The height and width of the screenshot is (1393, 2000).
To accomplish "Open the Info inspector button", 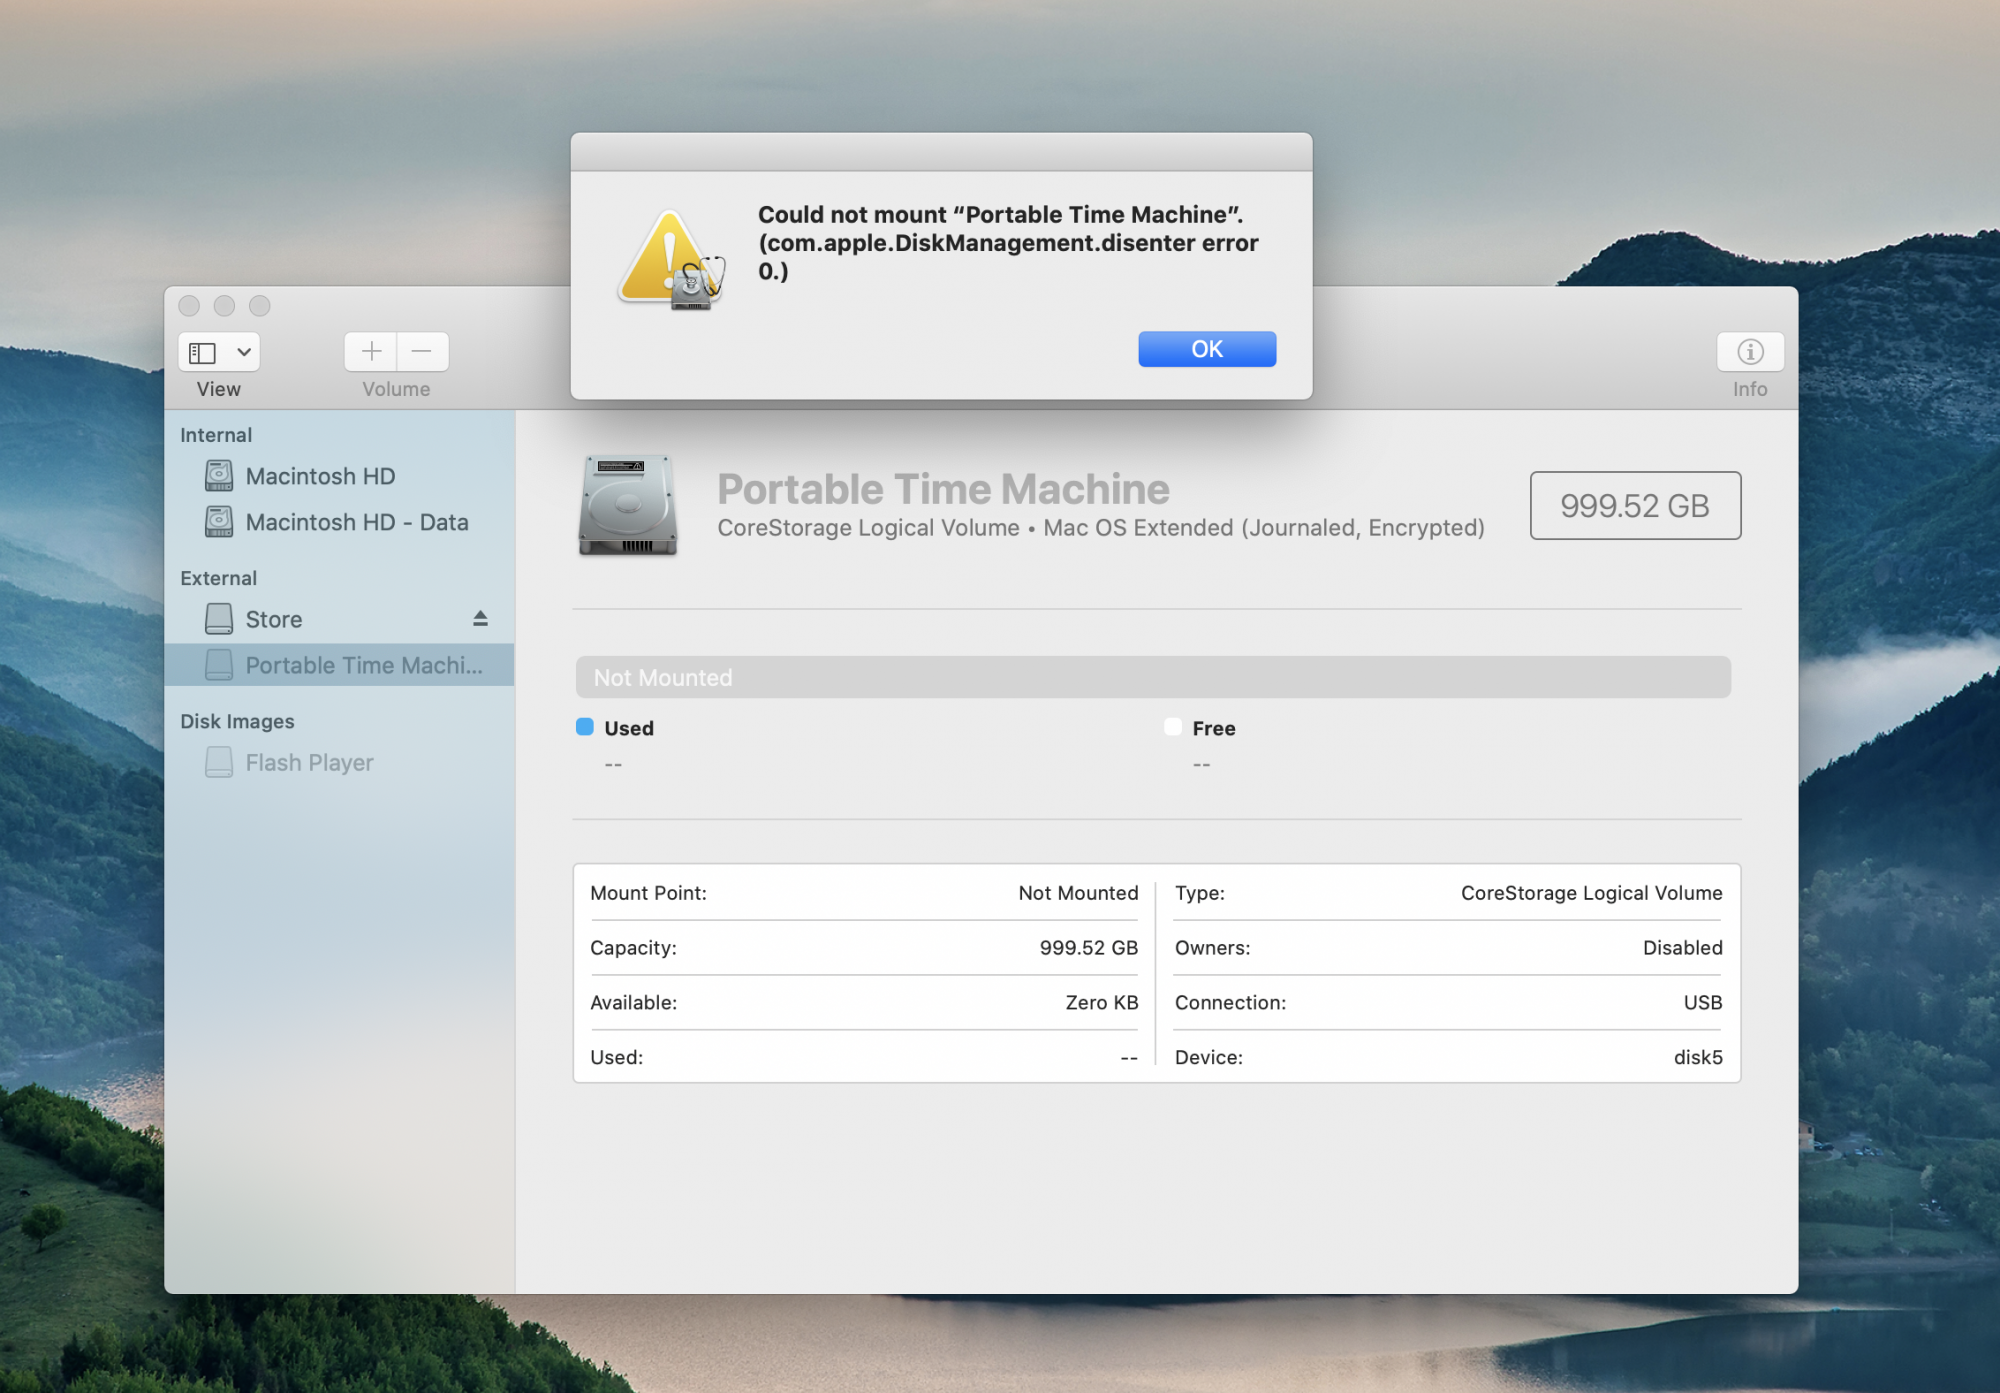I will click(1749, 352).
